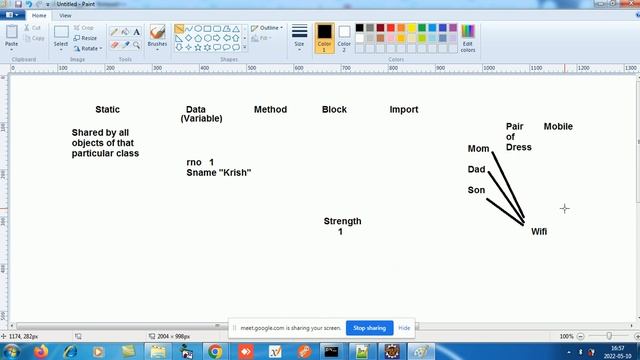Choose the Right arrow shape
The height and width of the screenshot is (360, 640).
[217, 38]
